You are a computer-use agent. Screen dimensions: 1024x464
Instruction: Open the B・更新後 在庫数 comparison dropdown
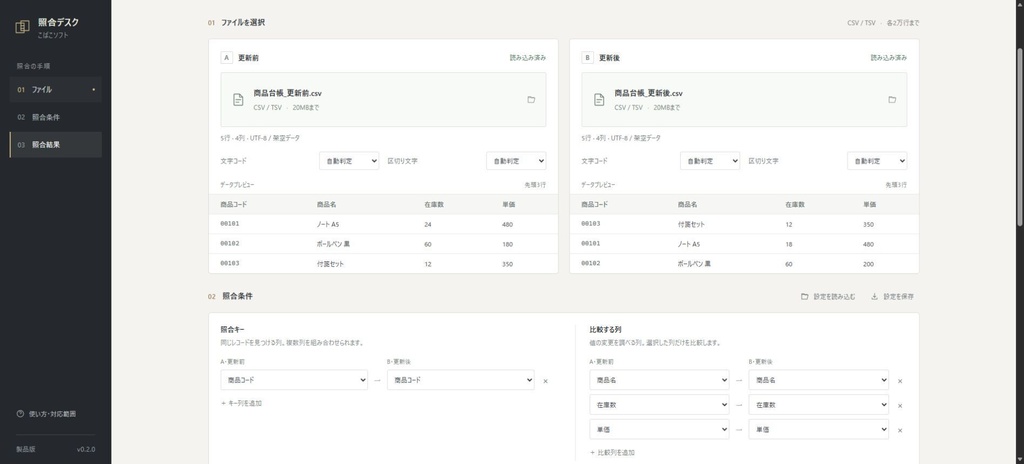[818, 405]
